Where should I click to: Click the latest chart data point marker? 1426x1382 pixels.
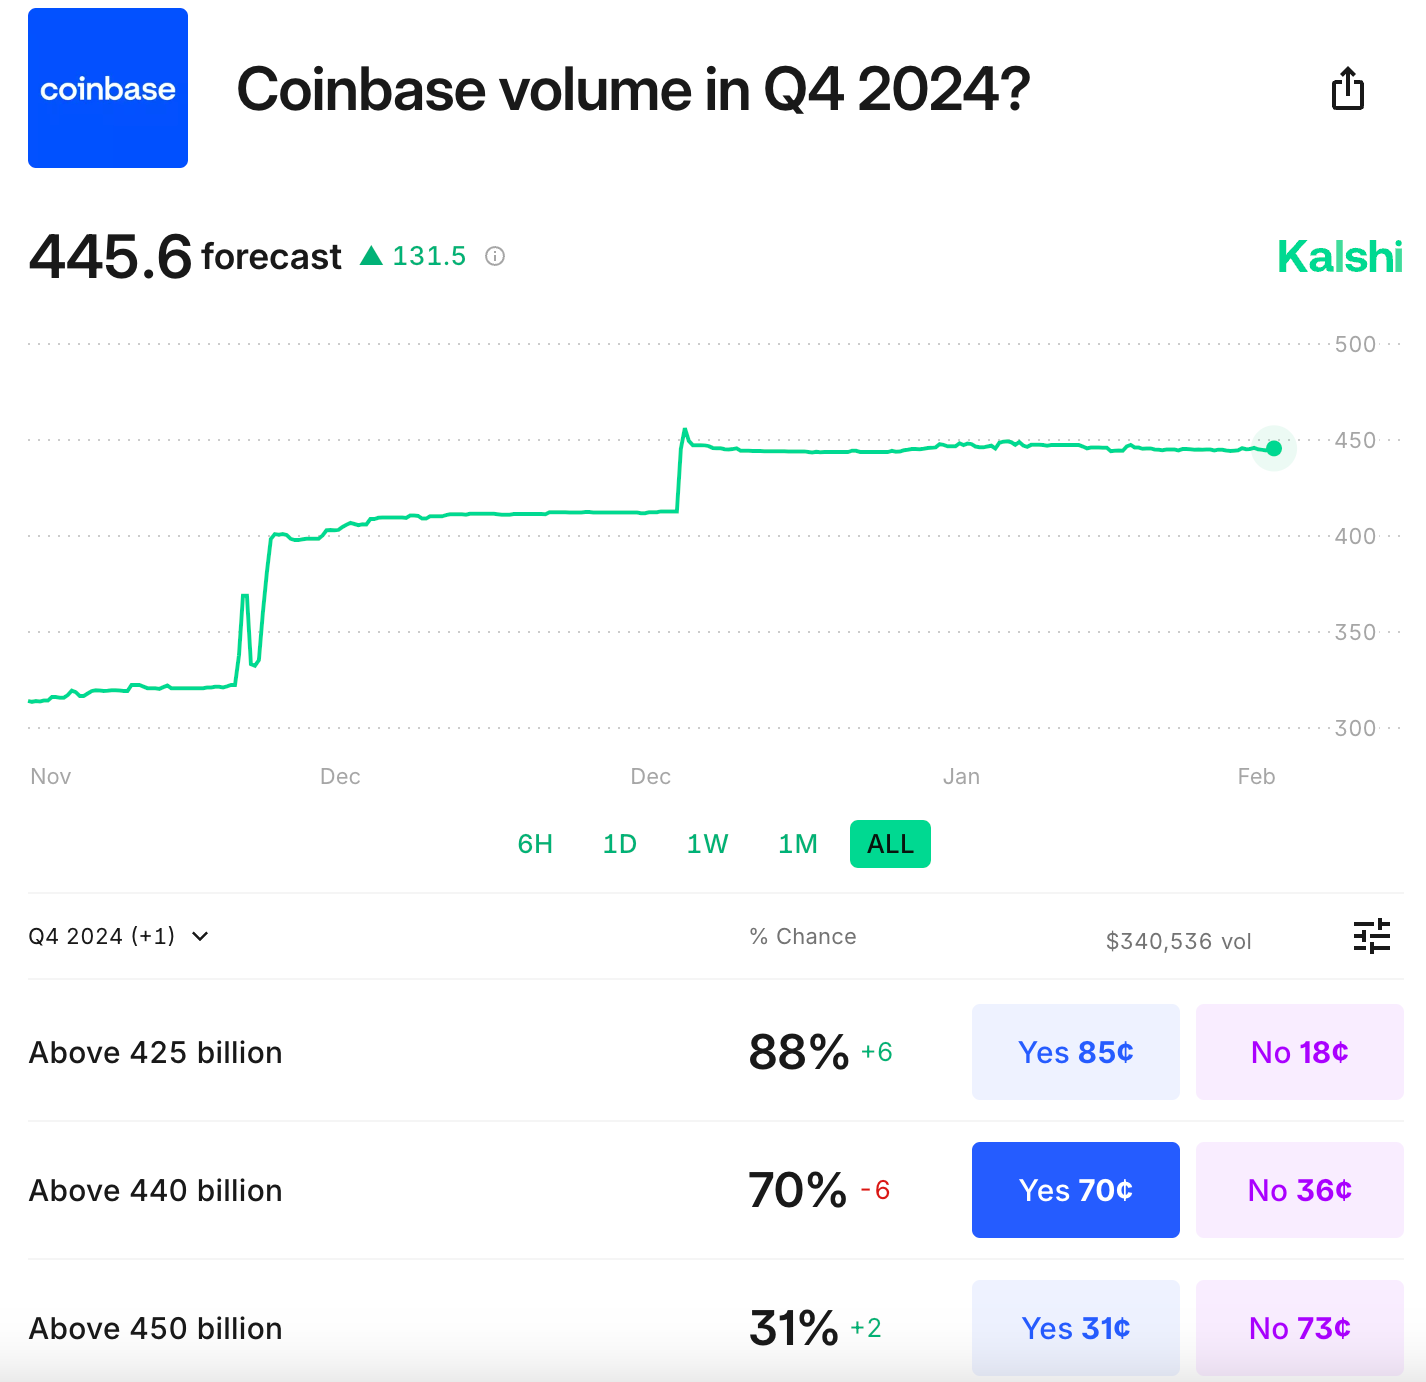click(x=1274, y=448)
